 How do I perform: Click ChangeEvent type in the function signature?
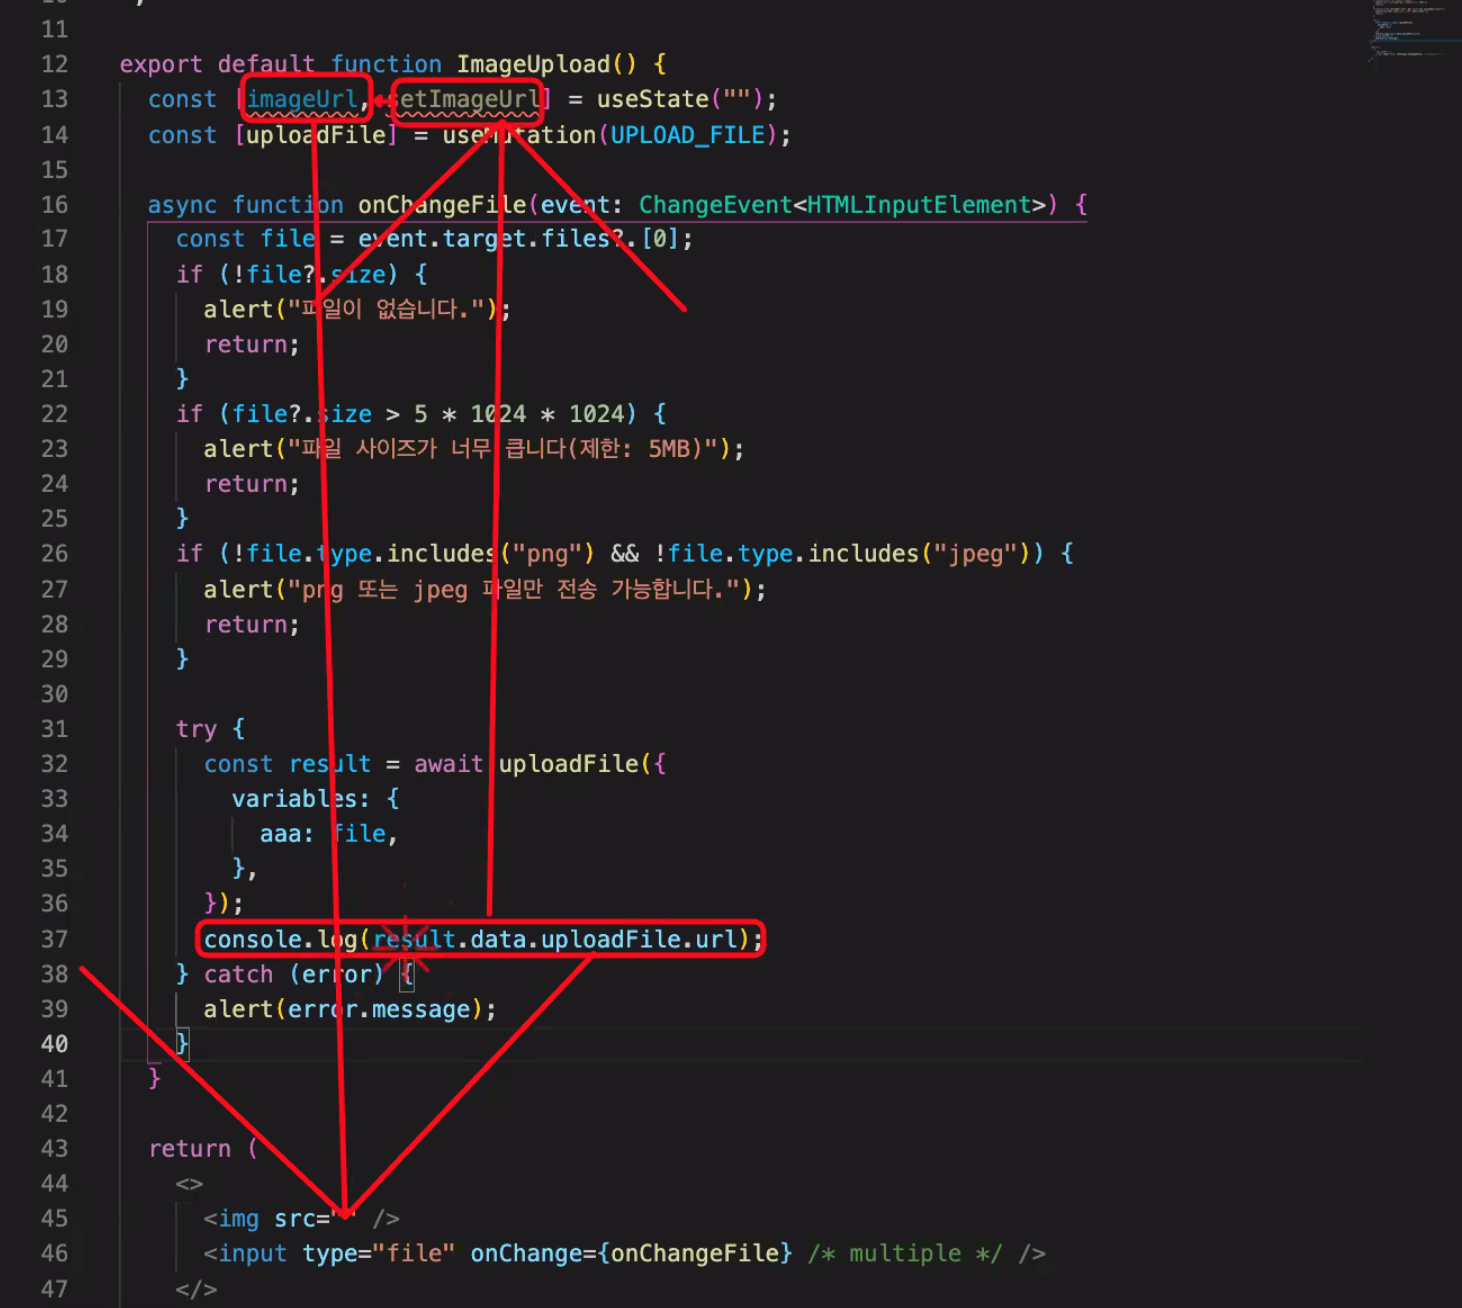(715, 205)
